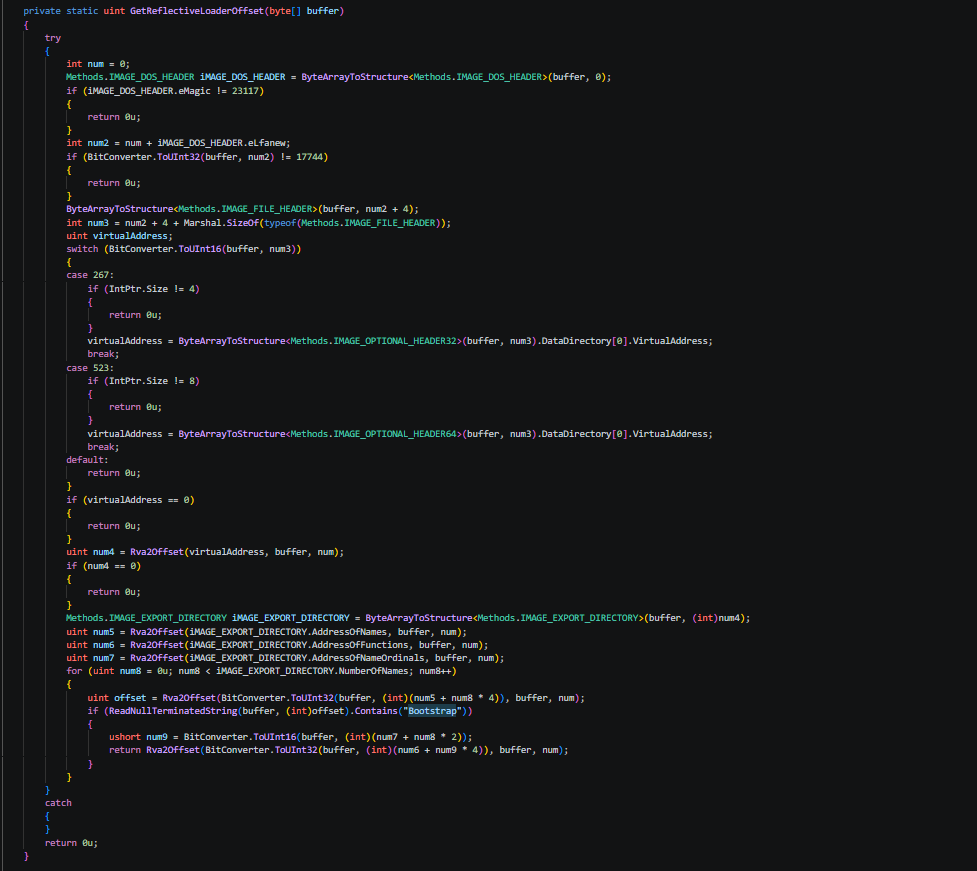Click the 'ushort num9' declaration

(x=138, y=738)
